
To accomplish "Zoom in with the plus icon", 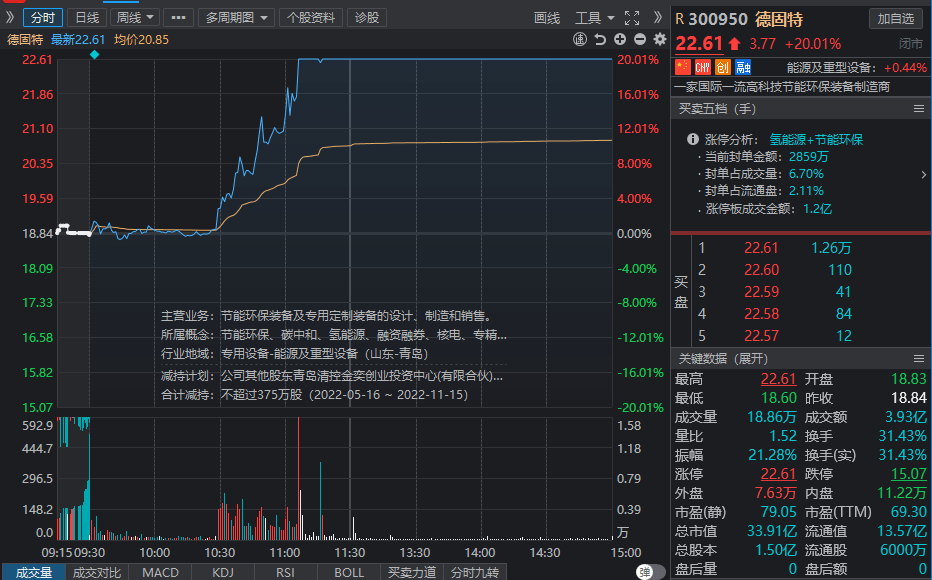I will coord(620,39).
